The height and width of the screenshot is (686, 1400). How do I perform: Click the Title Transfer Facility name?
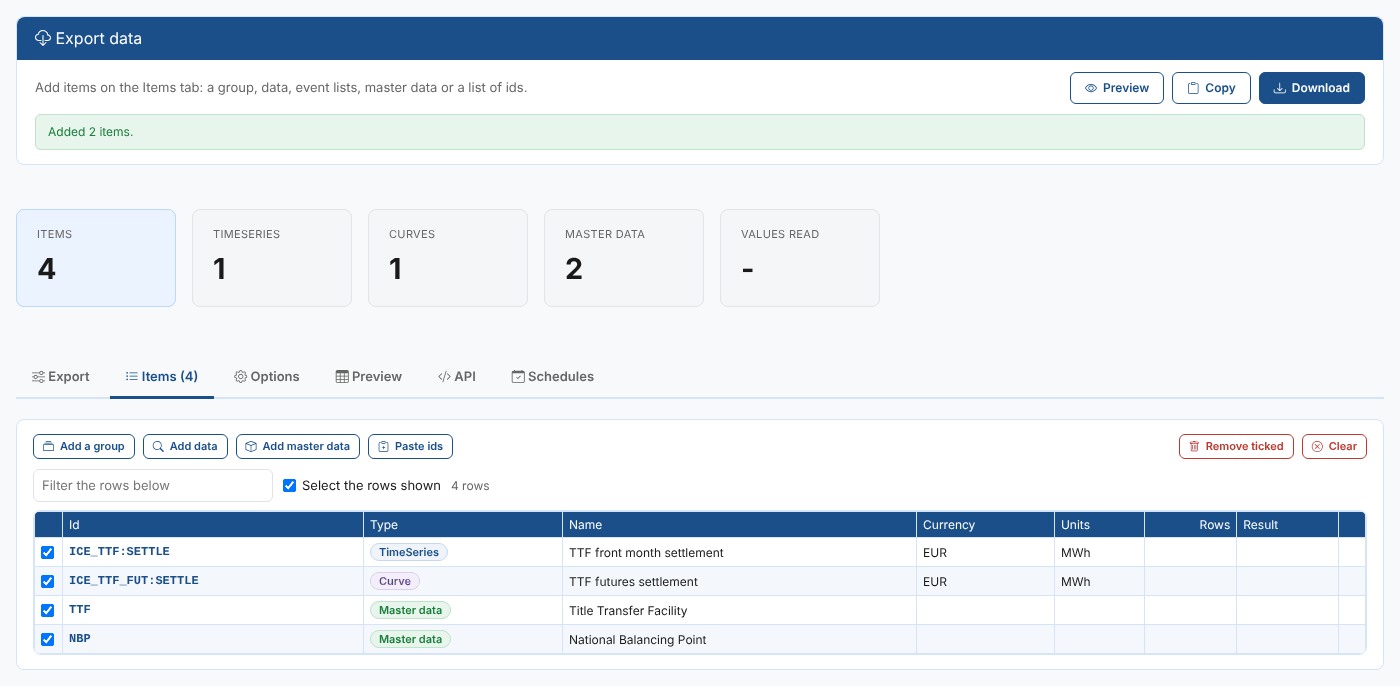tap(628, 611)
